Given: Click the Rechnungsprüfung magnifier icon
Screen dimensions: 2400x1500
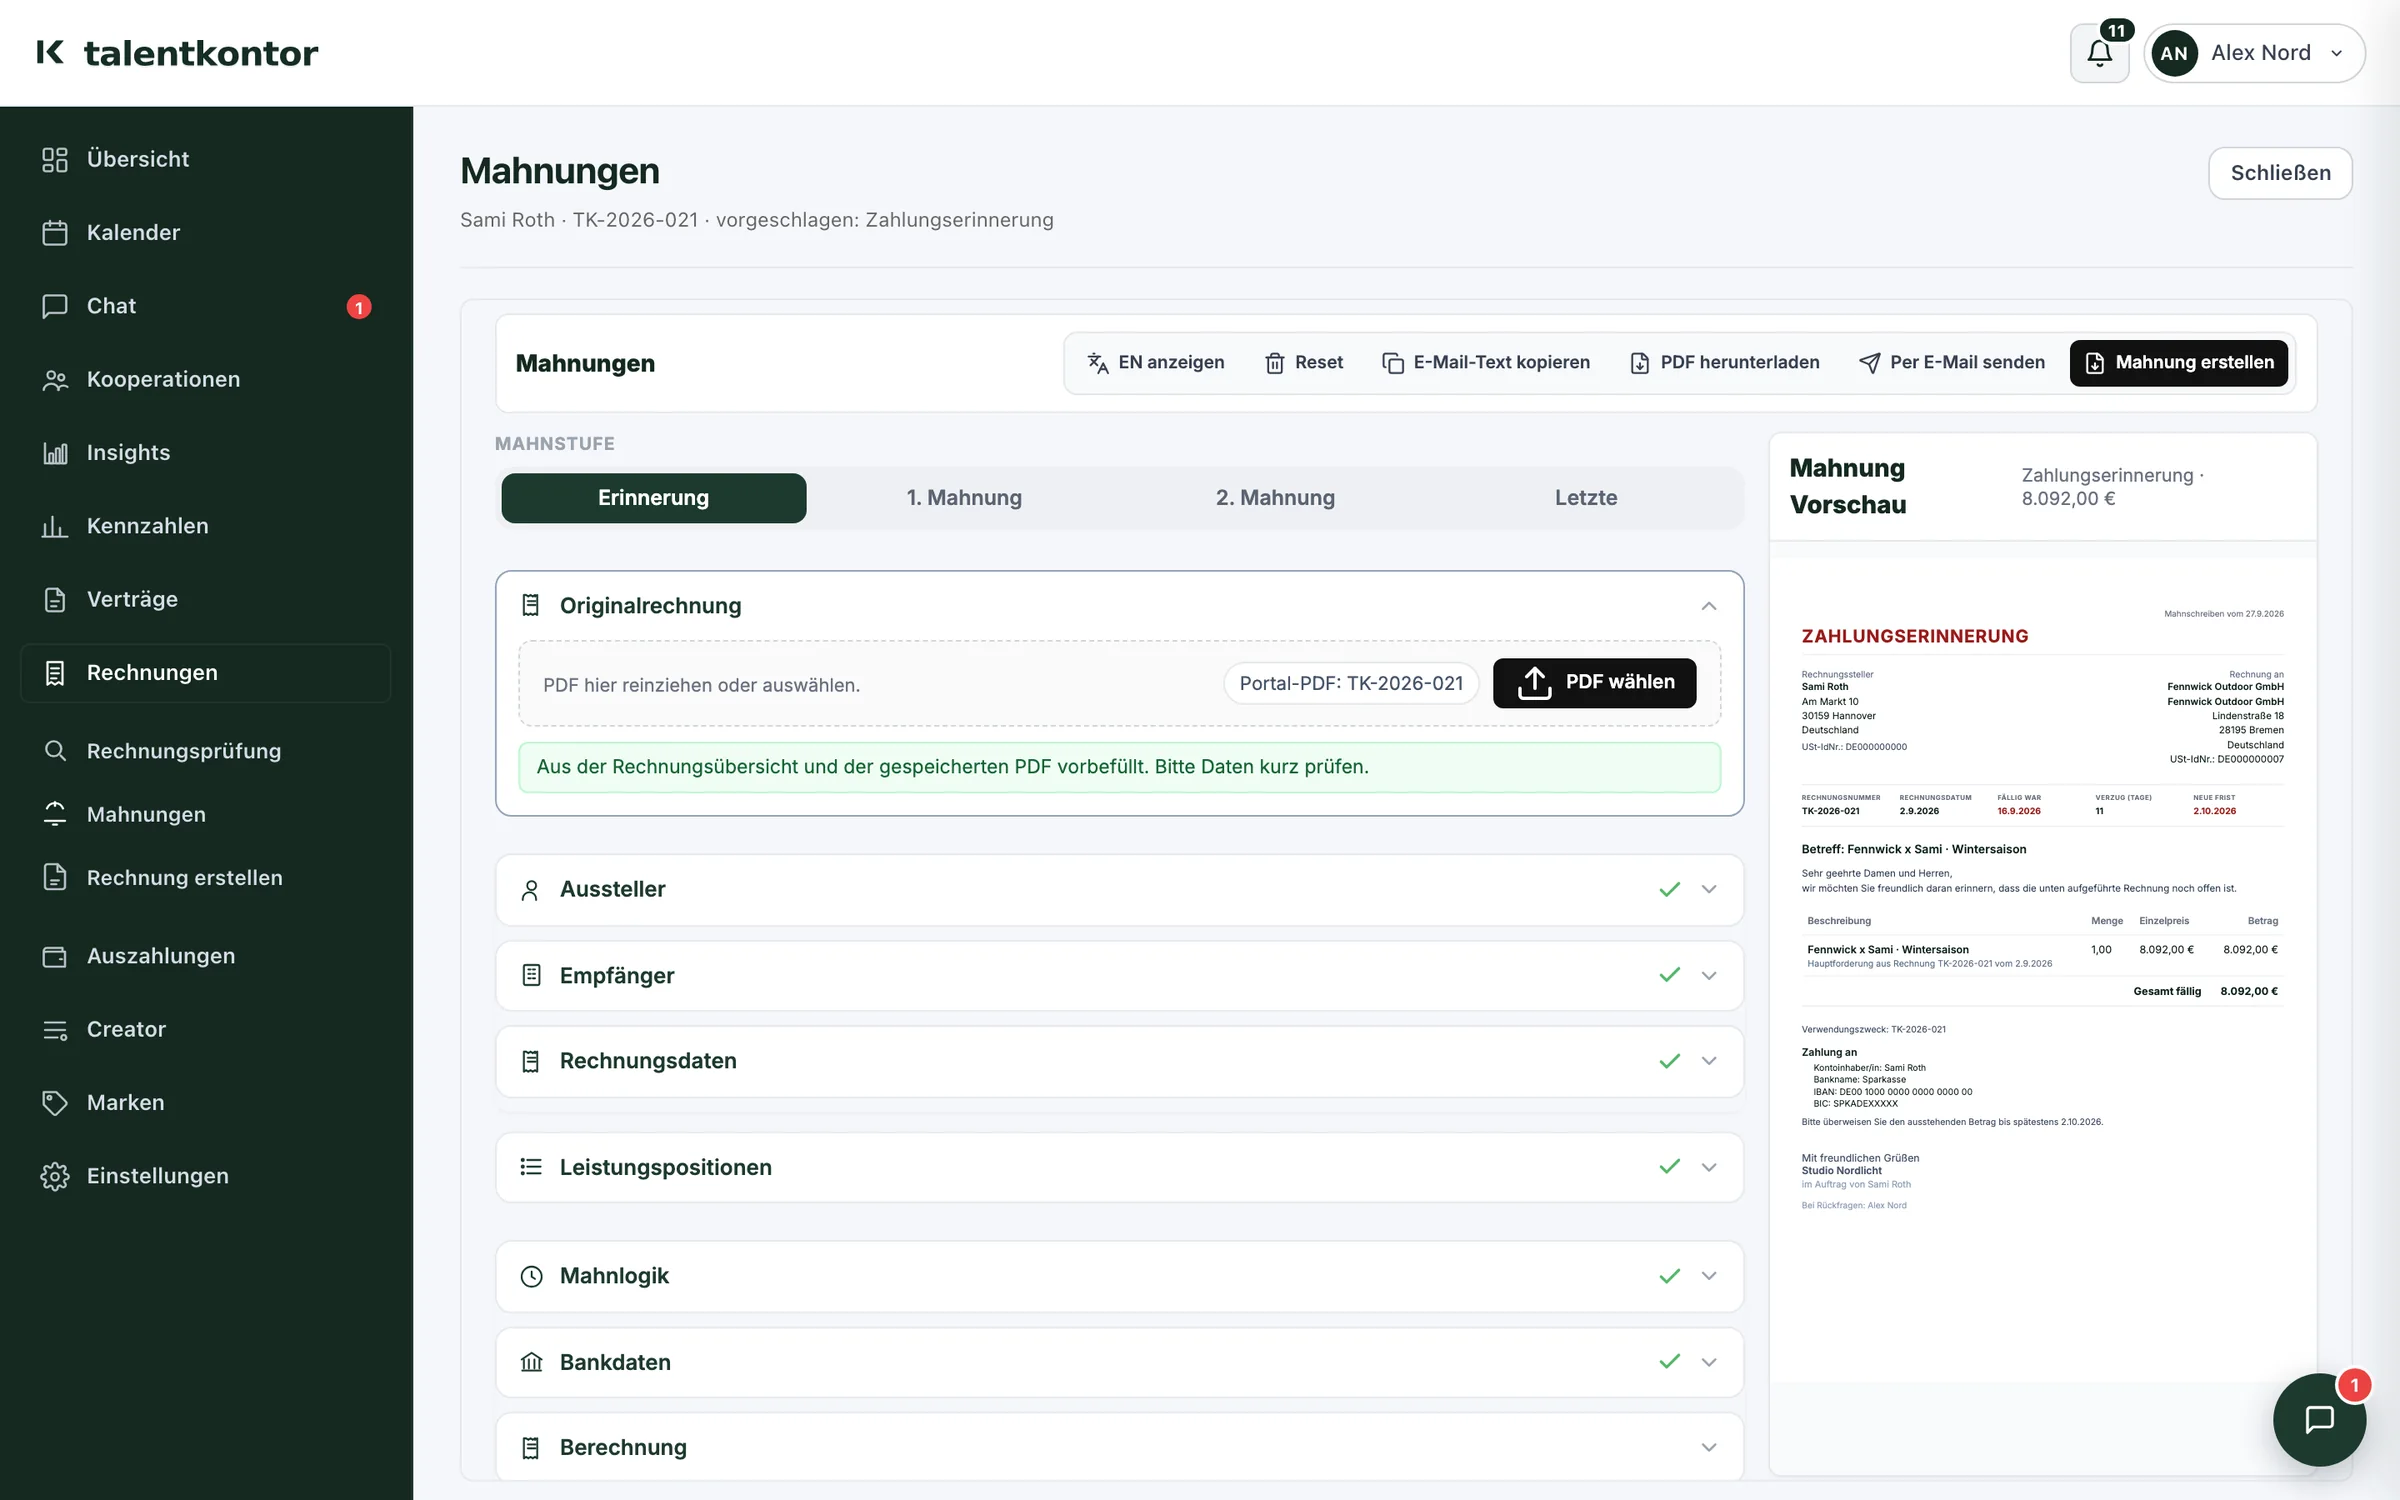Looking at the screenshot, I should [55, 751].
